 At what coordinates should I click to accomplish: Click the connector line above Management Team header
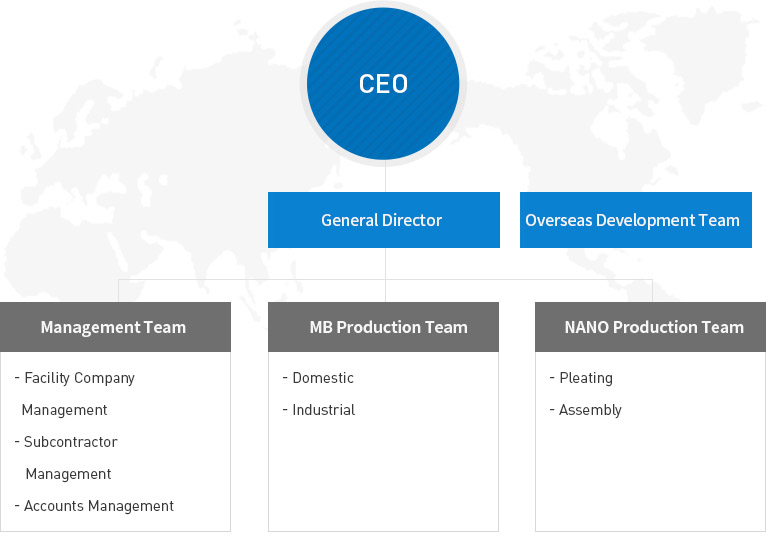(x=119, y=291)
